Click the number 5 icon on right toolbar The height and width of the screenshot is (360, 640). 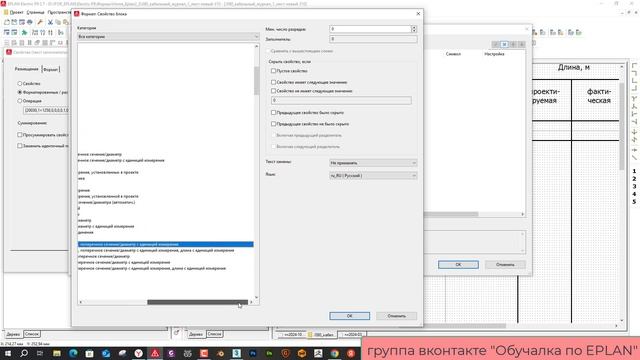tap(634, 201)
